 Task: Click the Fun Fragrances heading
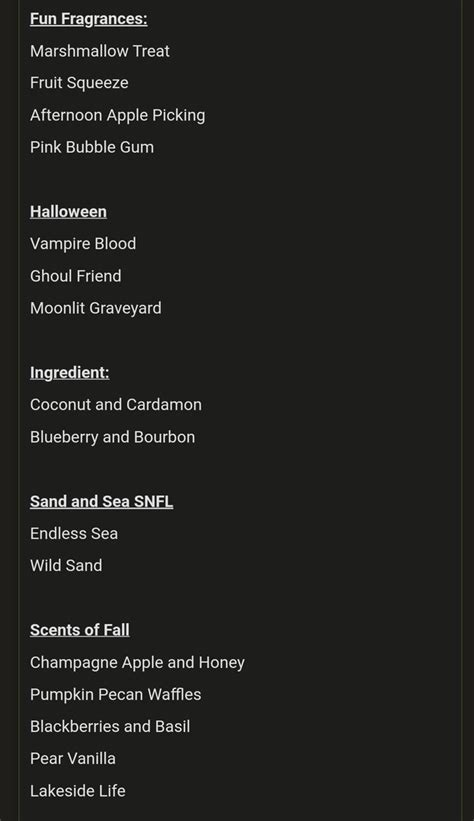point(89,19)
